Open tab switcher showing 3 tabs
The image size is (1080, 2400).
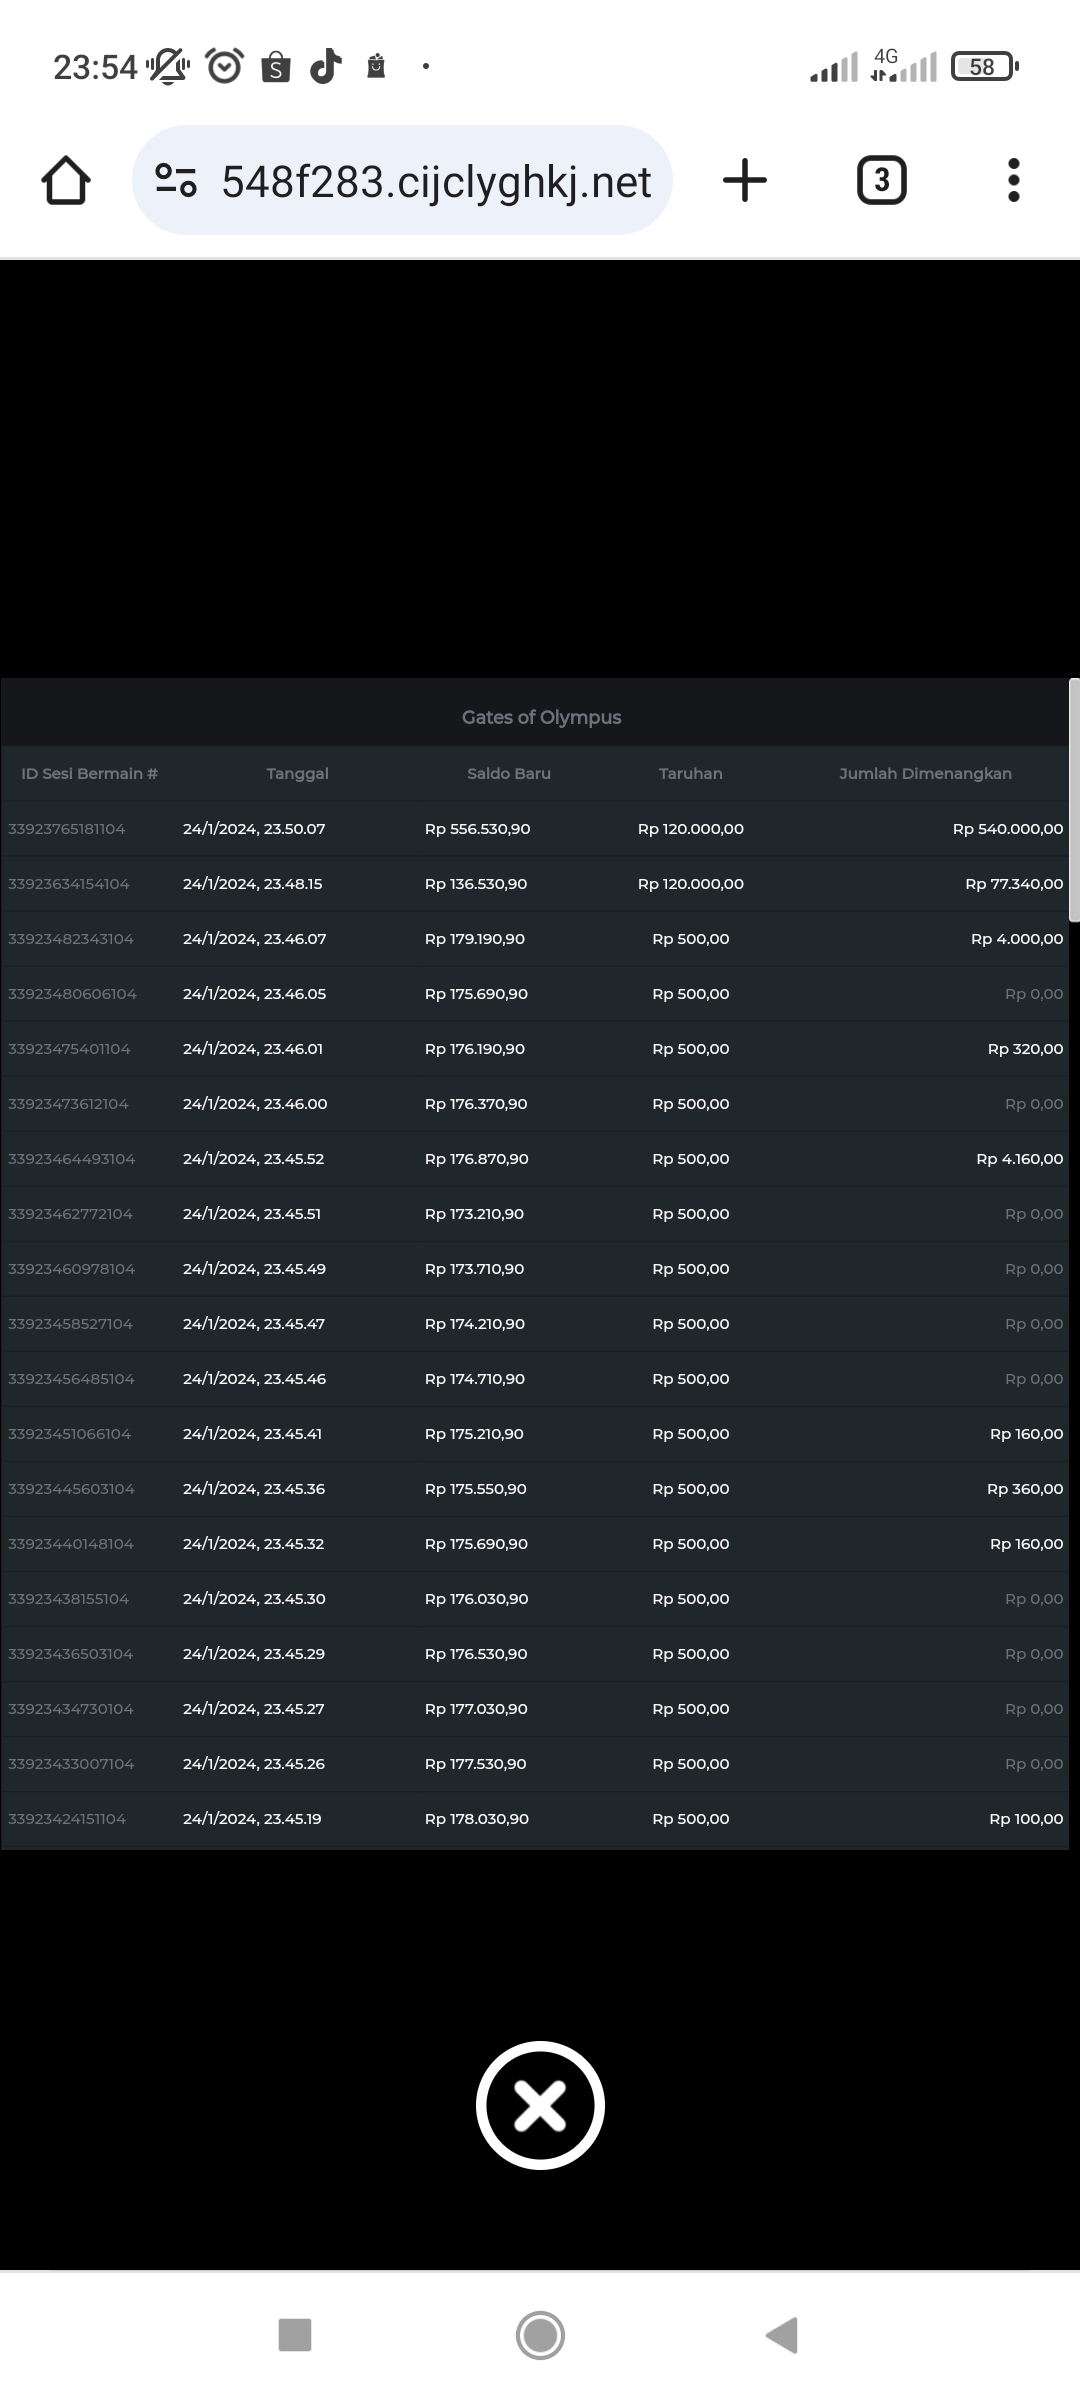881,181
